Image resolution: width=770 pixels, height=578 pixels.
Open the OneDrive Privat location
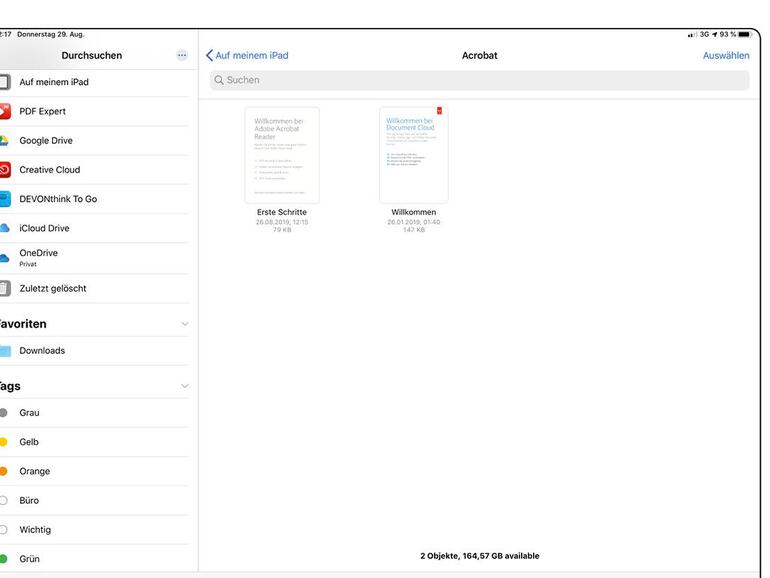(x=94, y=258)
